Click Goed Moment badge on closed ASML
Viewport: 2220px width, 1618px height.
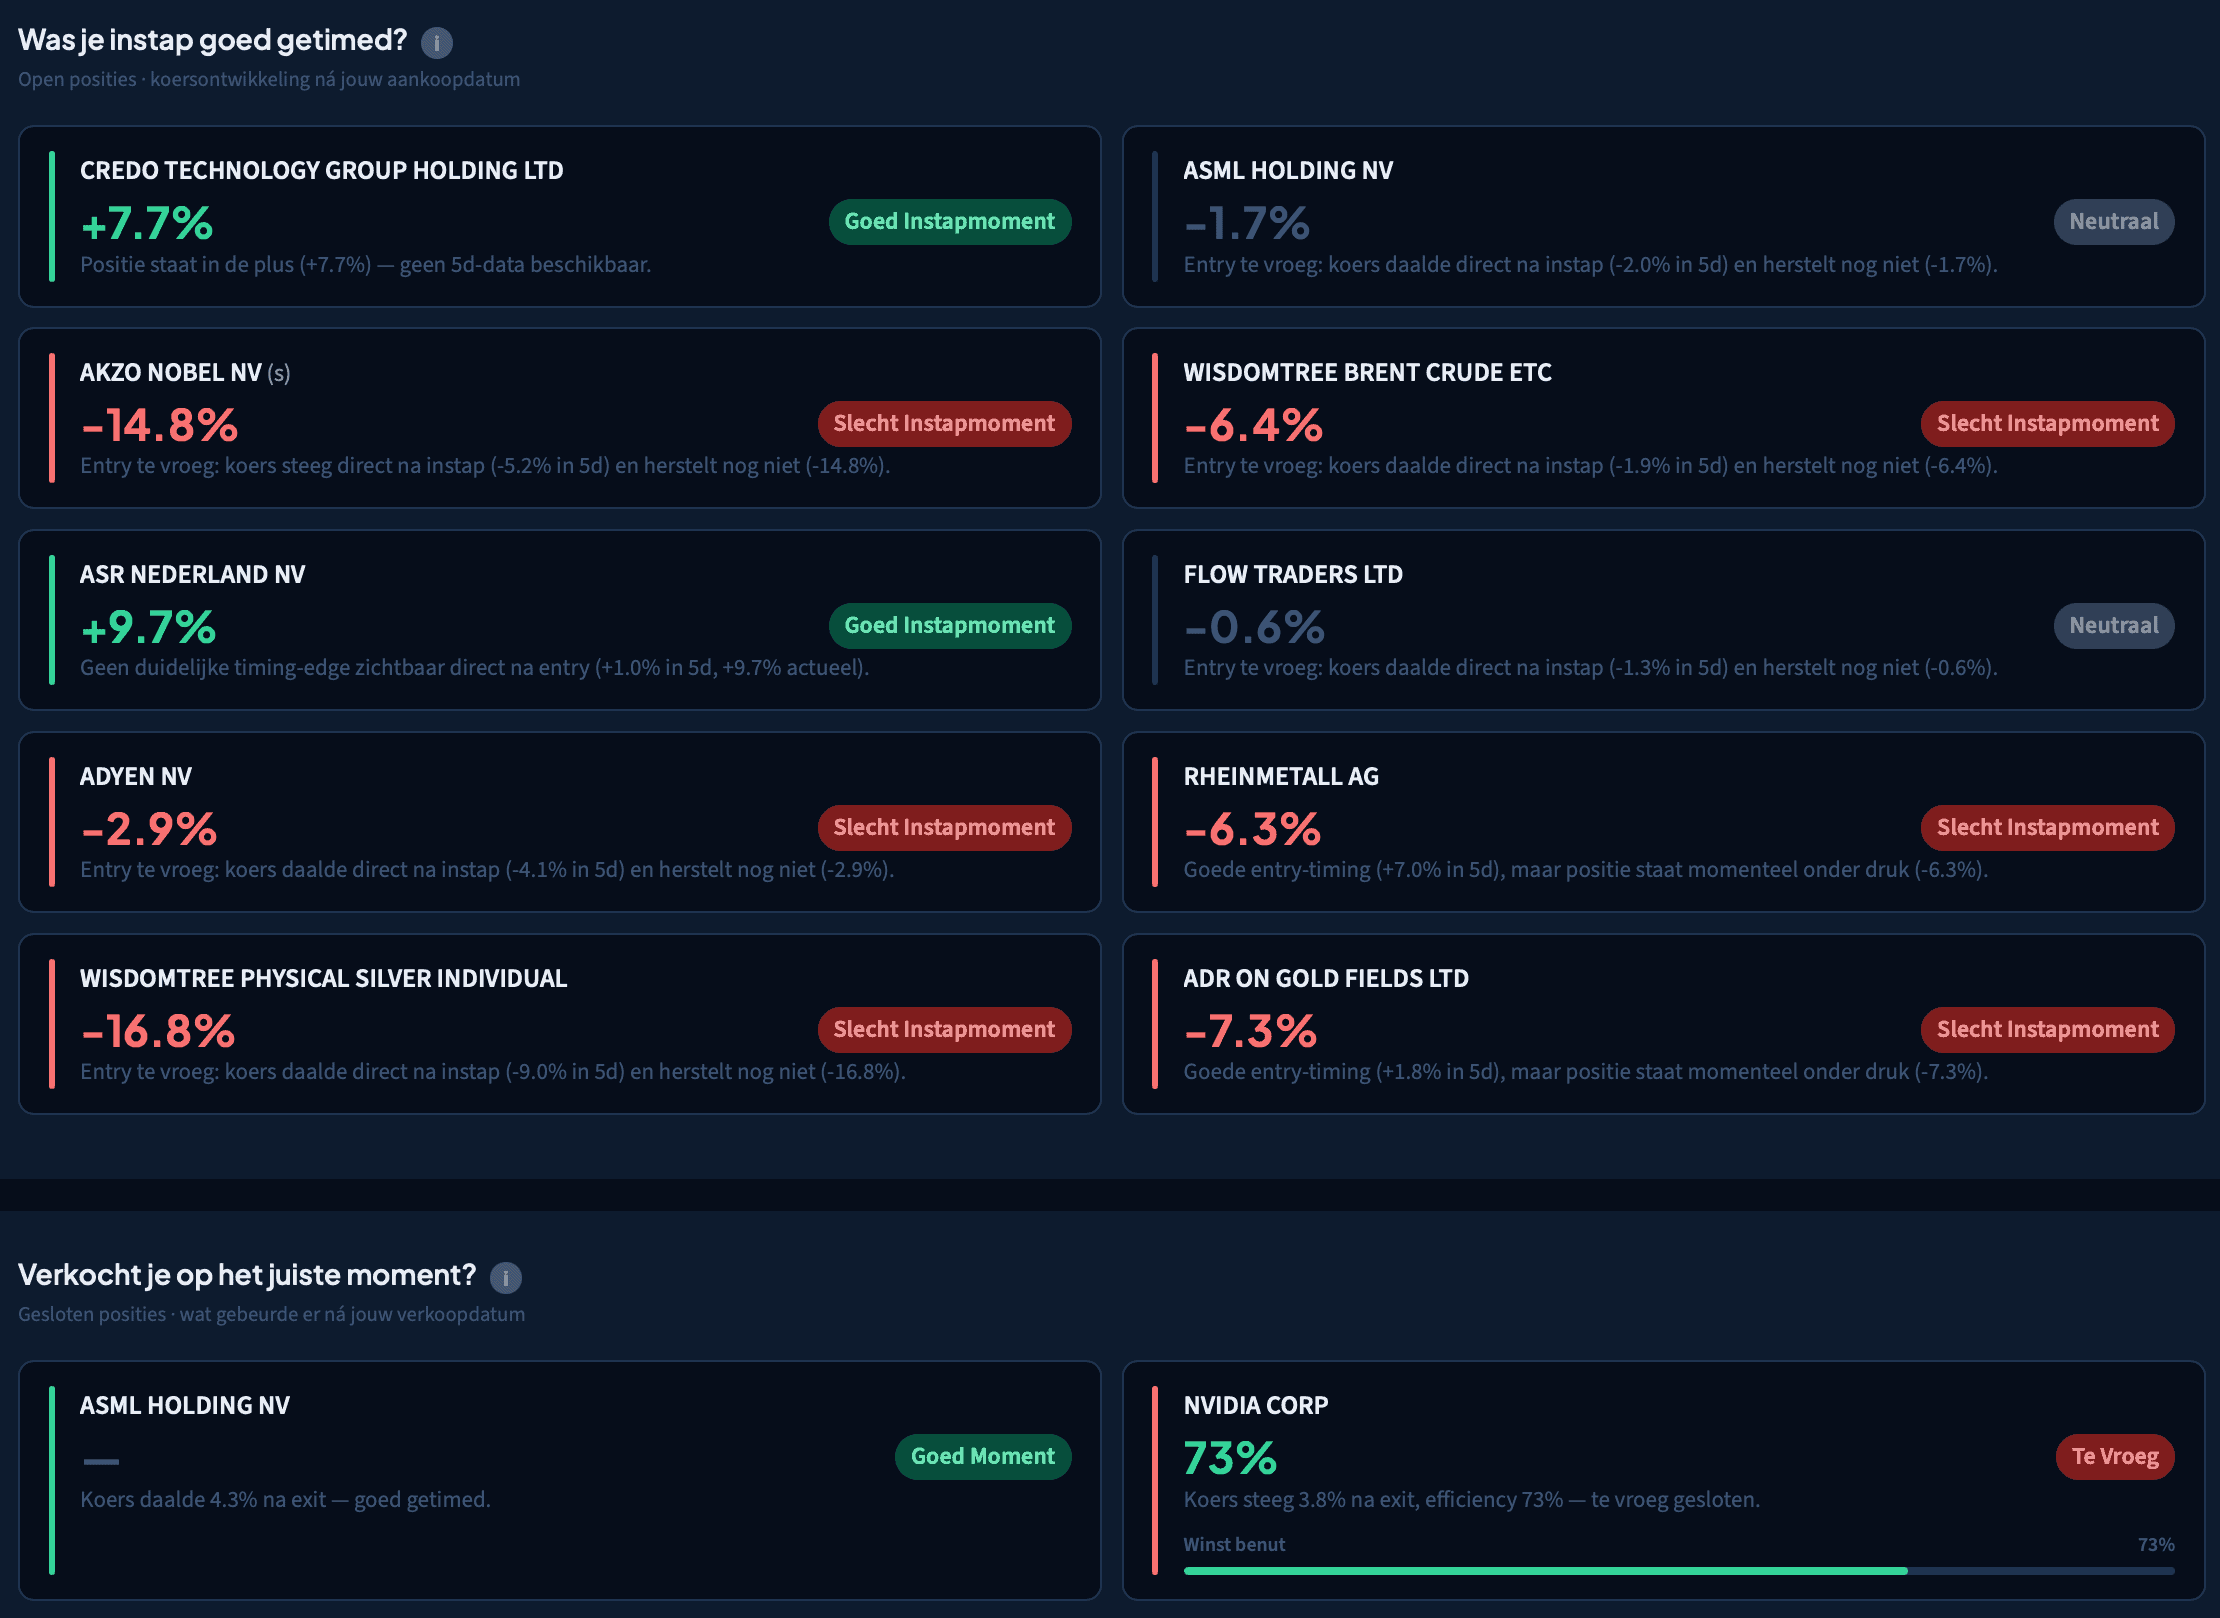click(x=982, y=1457)
